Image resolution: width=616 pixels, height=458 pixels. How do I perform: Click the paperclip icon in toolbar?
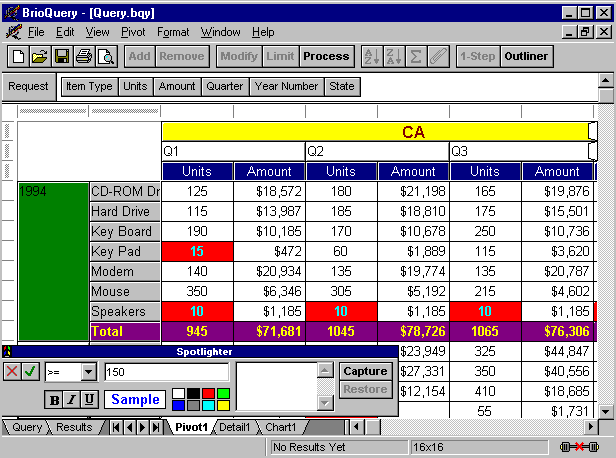[438, 57]
